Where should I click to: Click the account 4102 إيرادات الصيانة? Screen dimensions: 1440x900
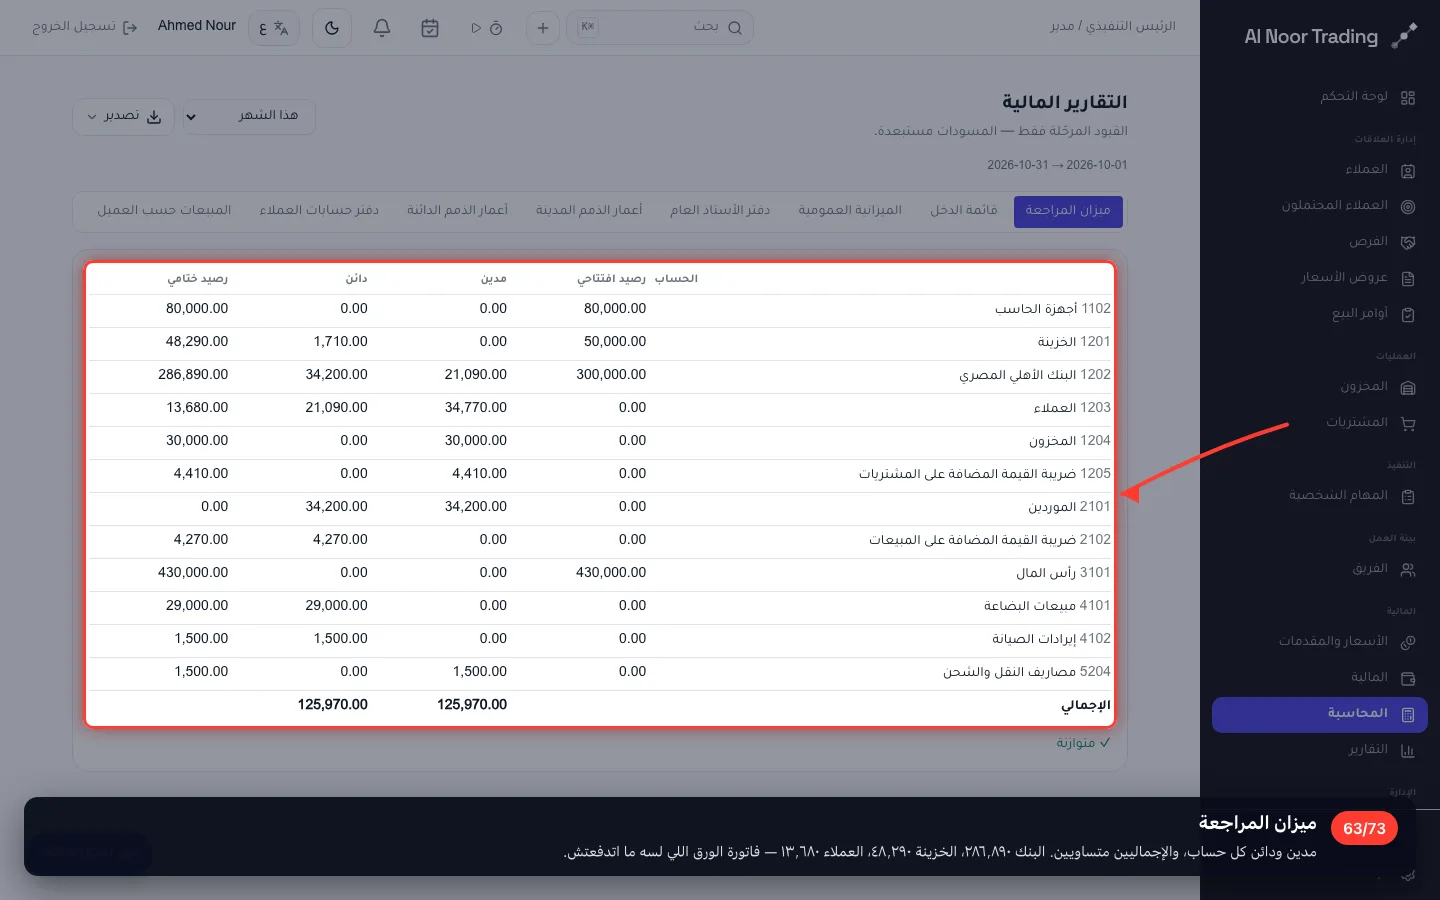pos(1051,639)
